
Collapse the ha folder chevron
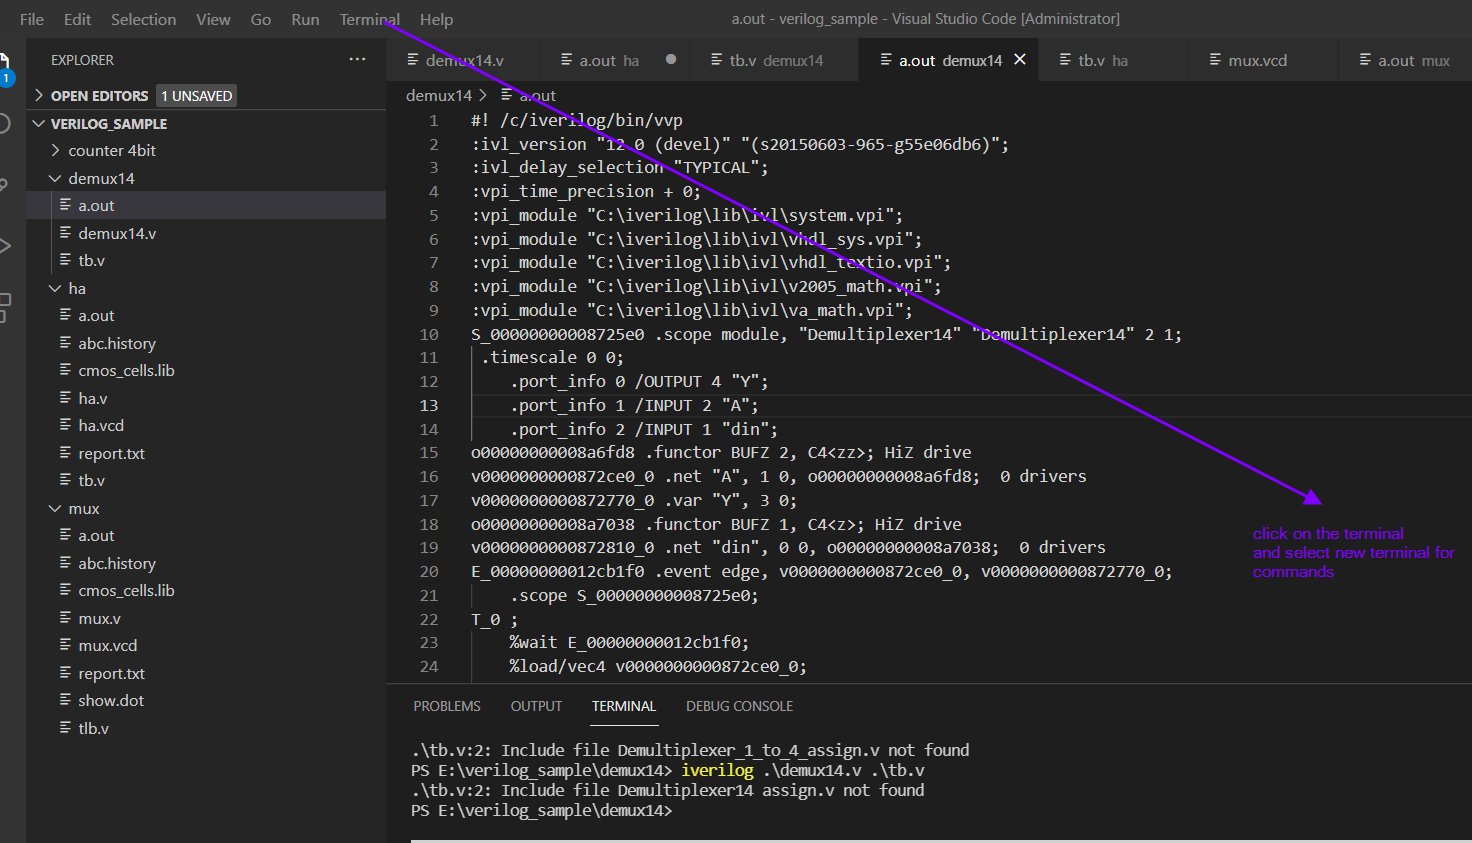pyautogui.click(x=56, y=289)
